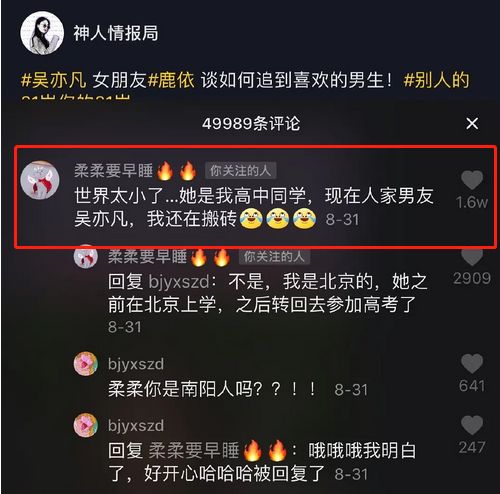Open 柔柔要早睡 username in top comment

pyautogui.click(x=113, y=171)
